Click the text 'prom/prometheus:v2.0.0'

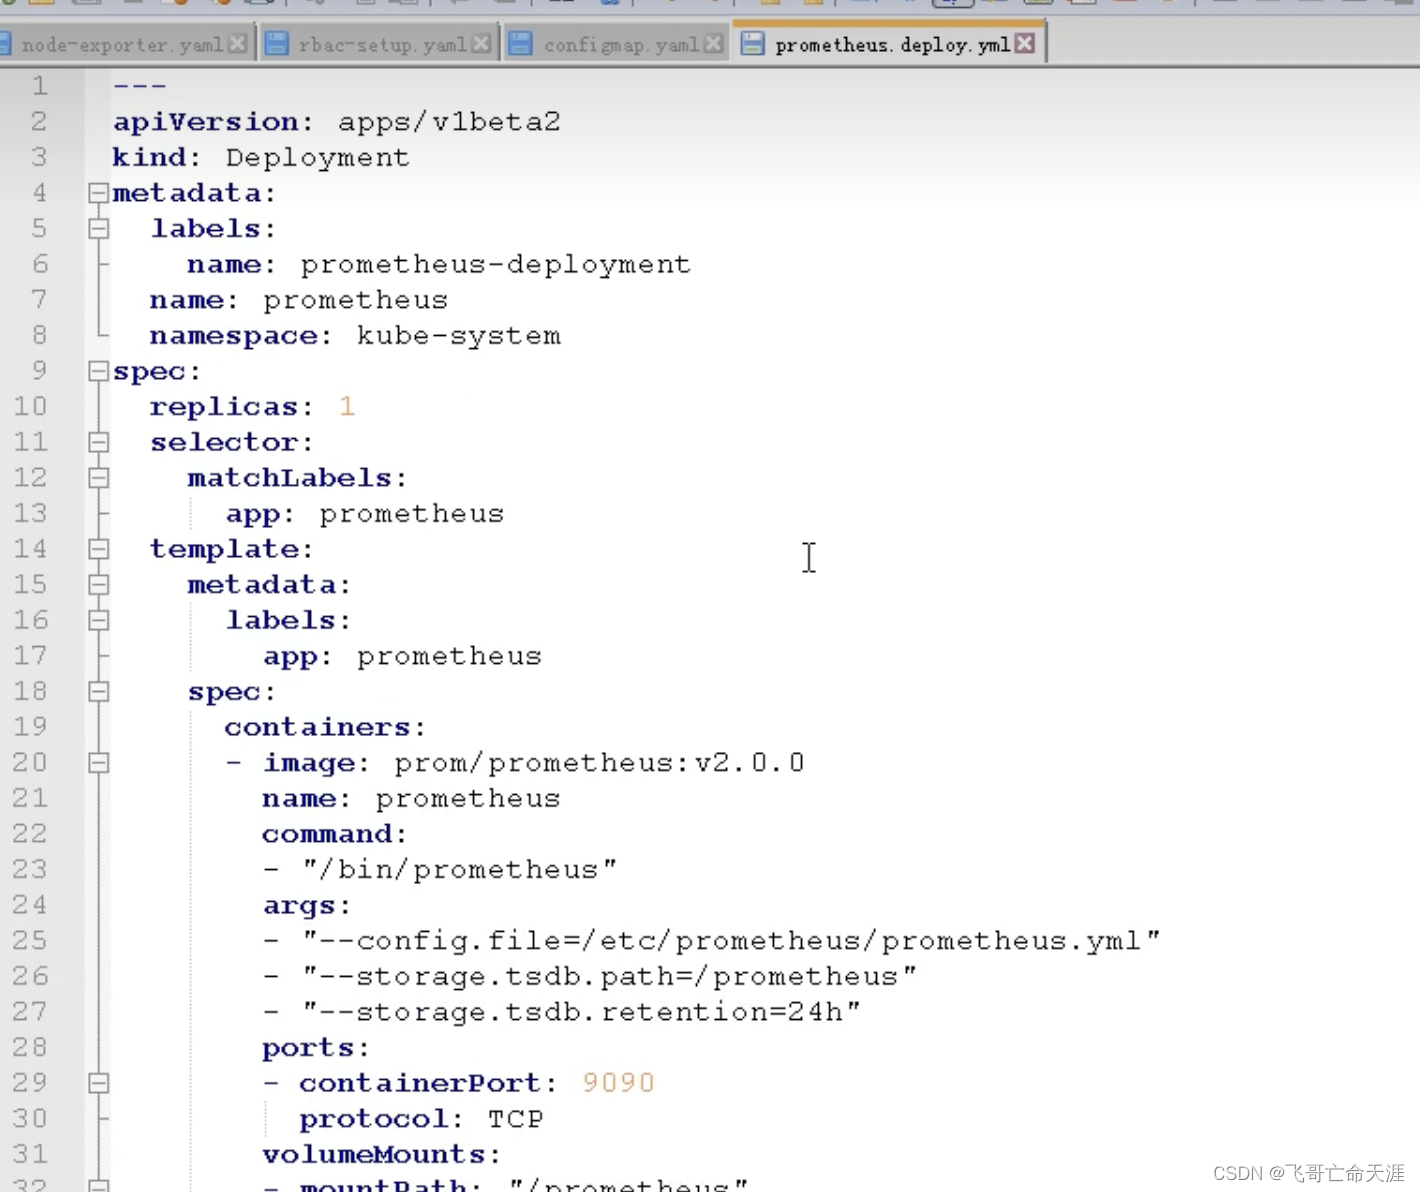[x=599, y=763]
